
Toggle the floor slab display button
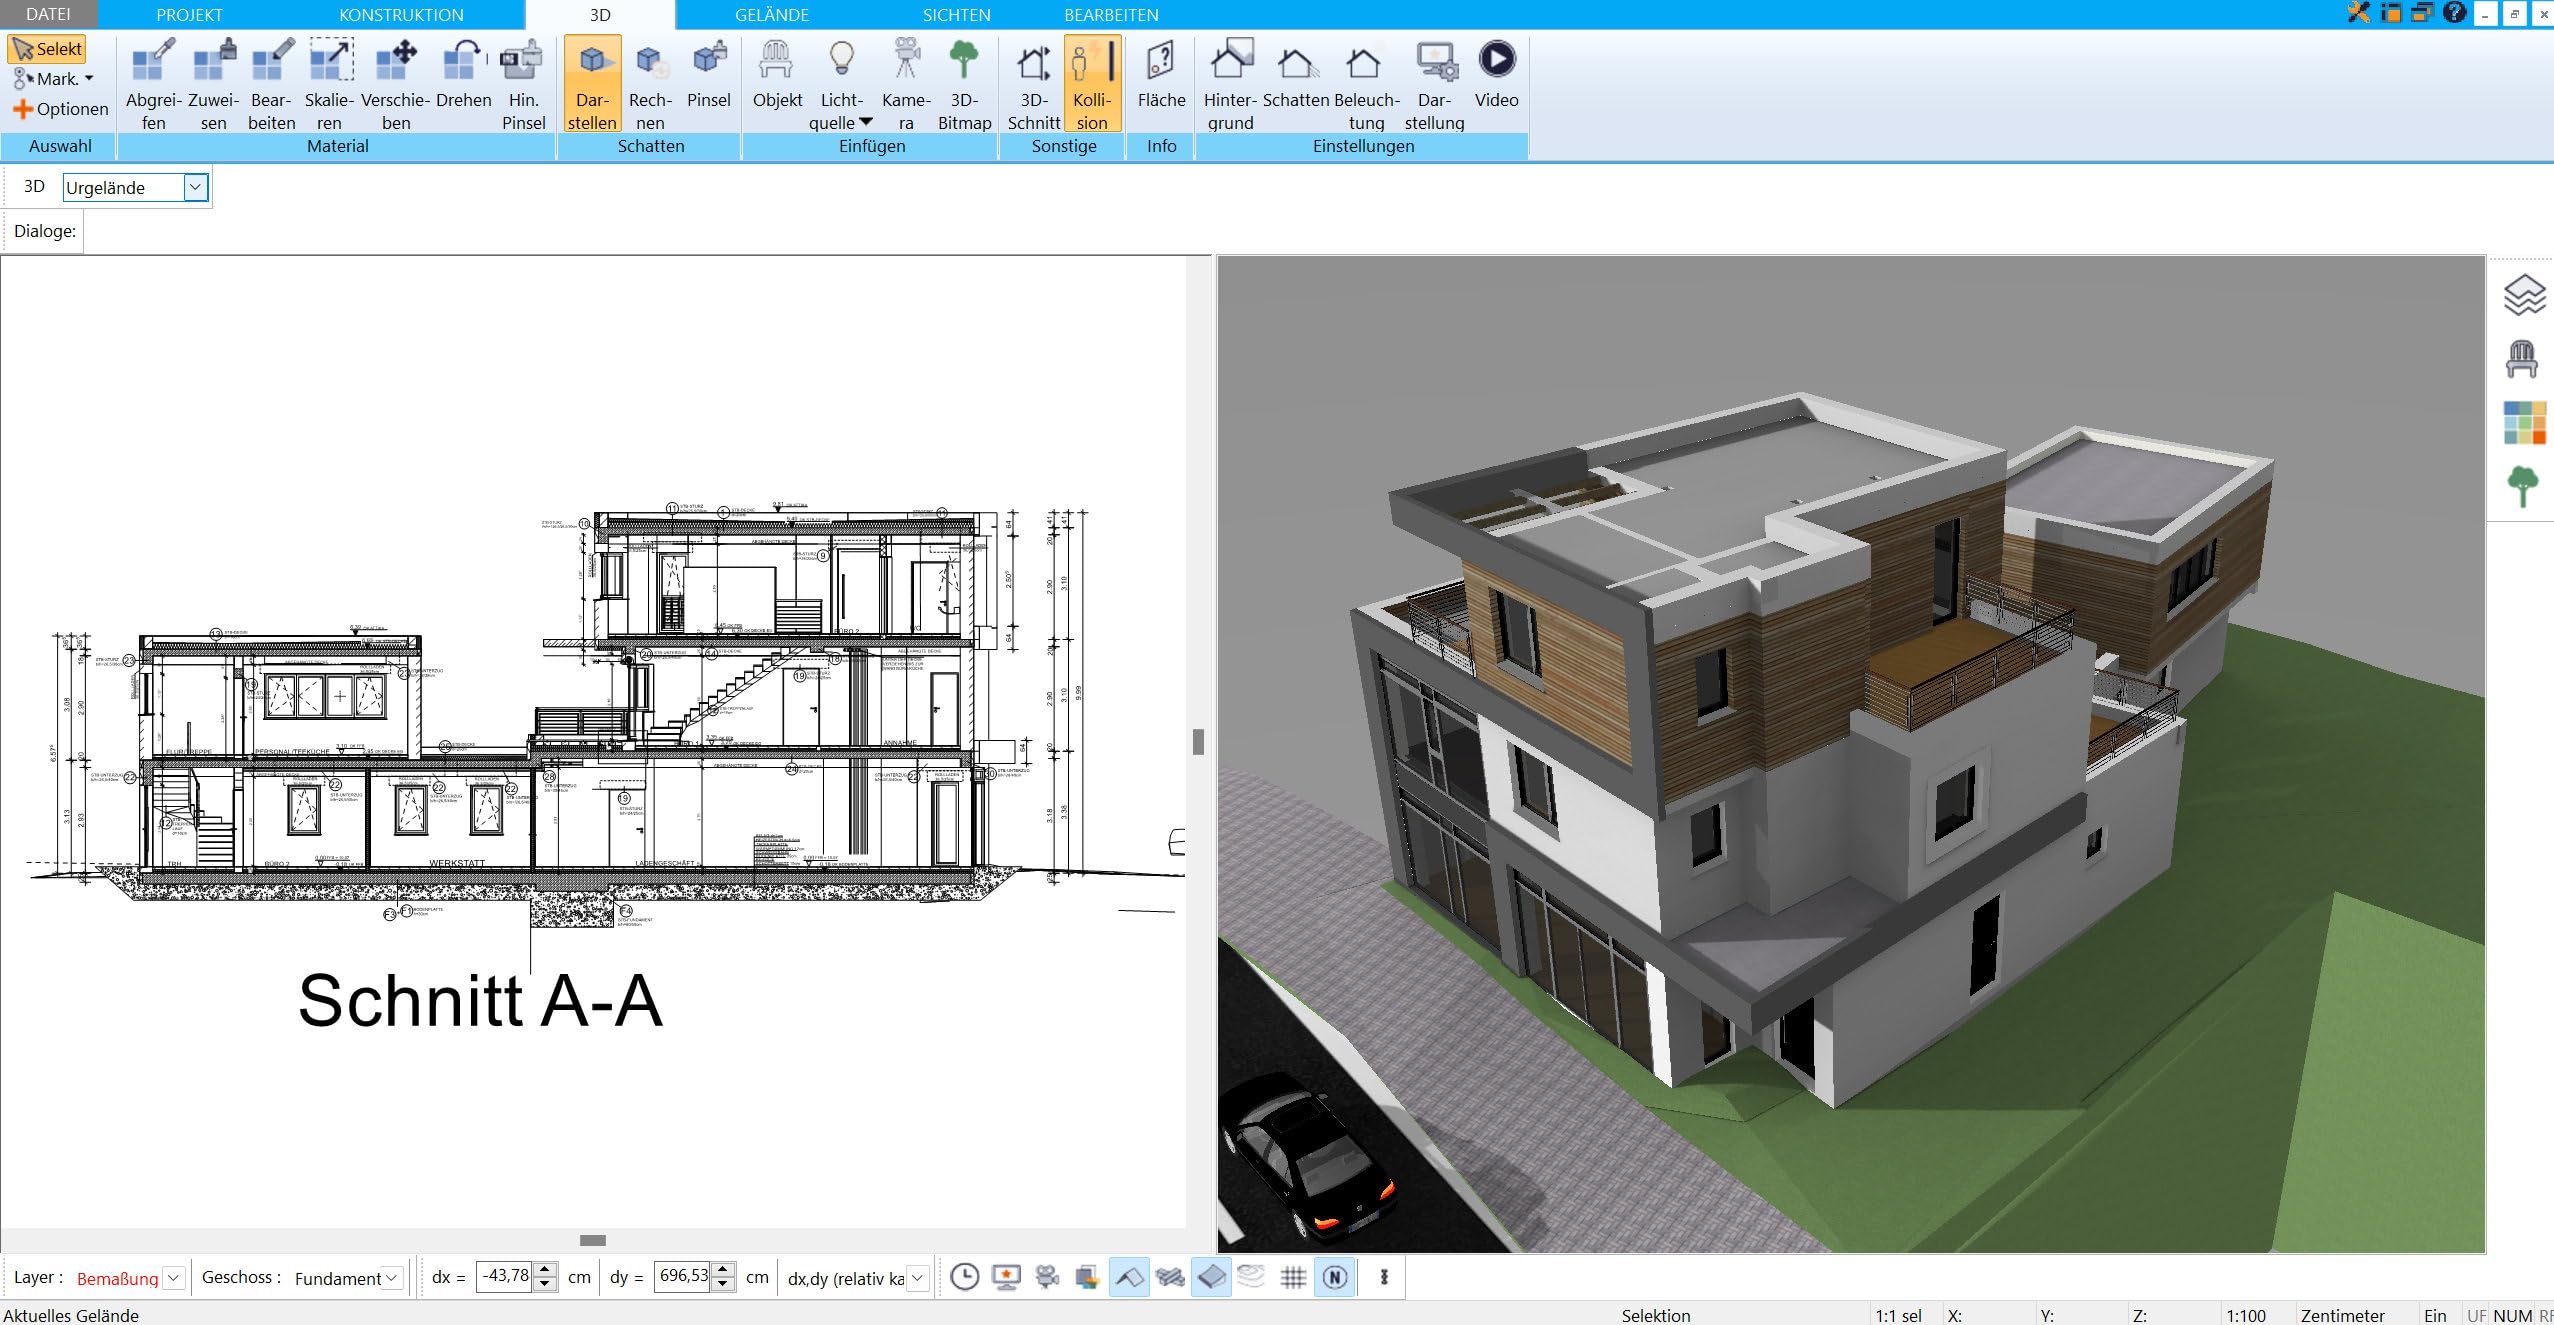[x=1211, y=1277]
